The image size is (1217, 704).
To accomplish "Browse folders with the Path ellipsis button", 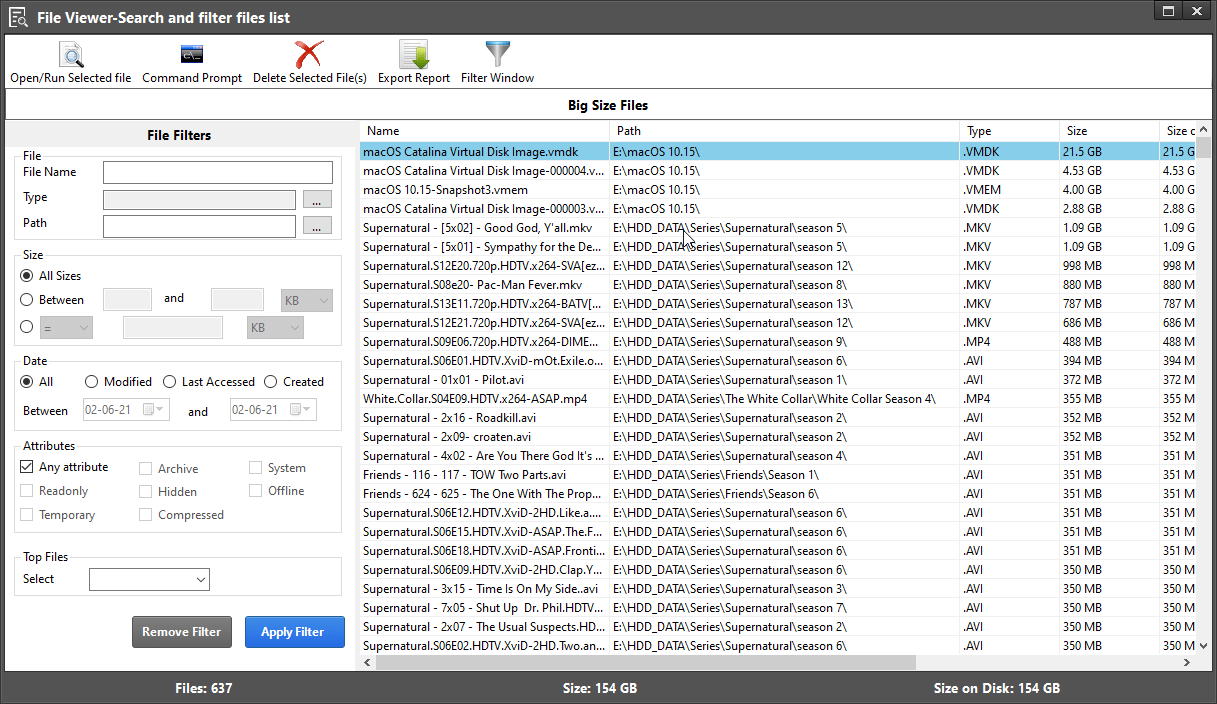I will coord(317,226).
